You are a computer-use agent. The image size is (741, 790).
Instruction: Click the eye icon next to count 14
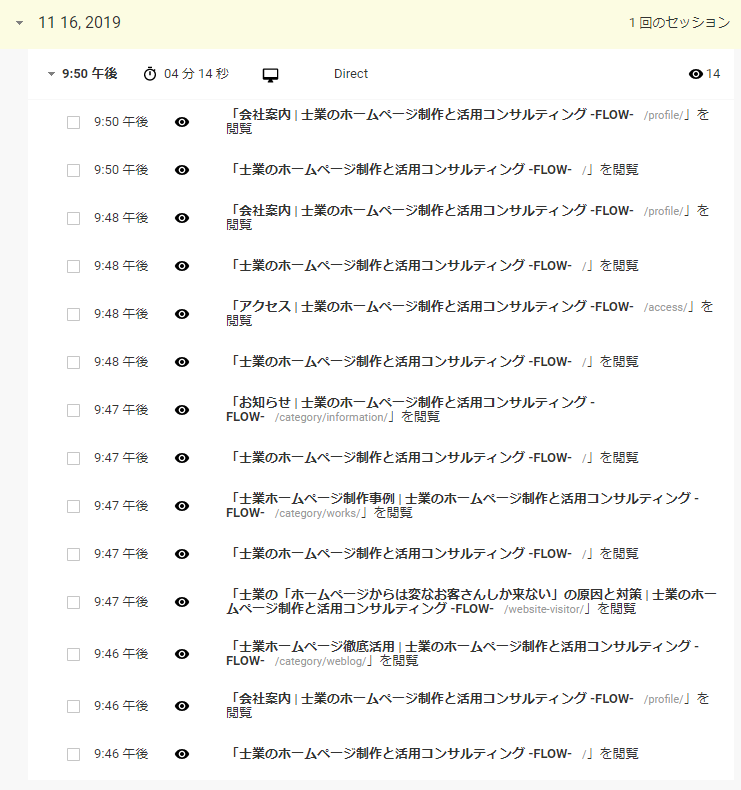click(x=695, y=74)
